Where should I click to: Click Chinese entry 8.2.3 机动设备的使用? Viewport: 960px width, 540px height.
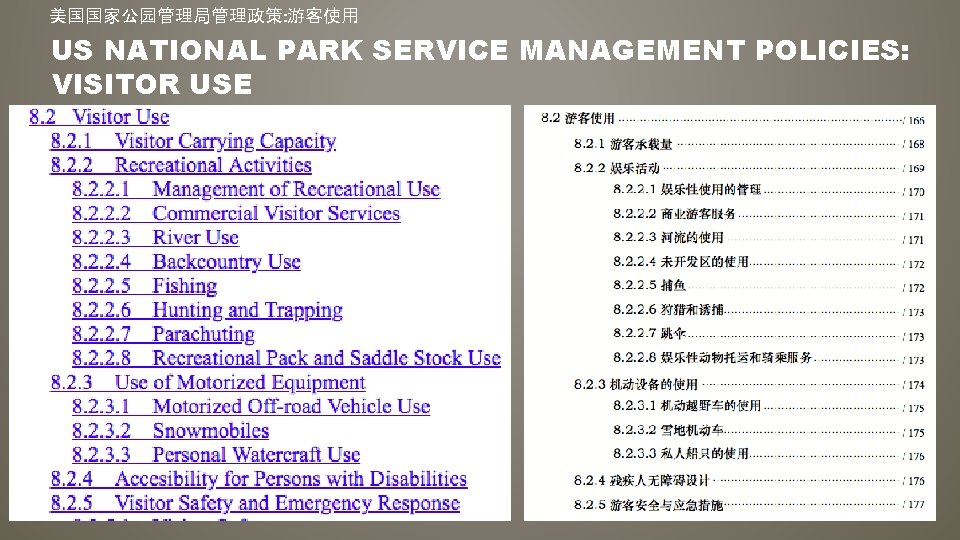point(636,384)
